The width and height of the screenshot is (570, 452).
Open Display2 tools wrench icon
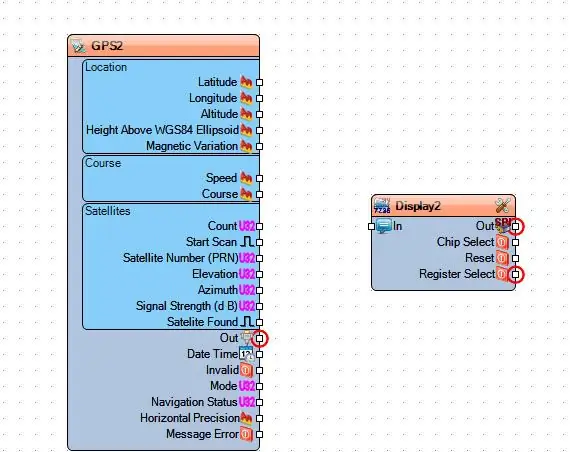(503, 206)
